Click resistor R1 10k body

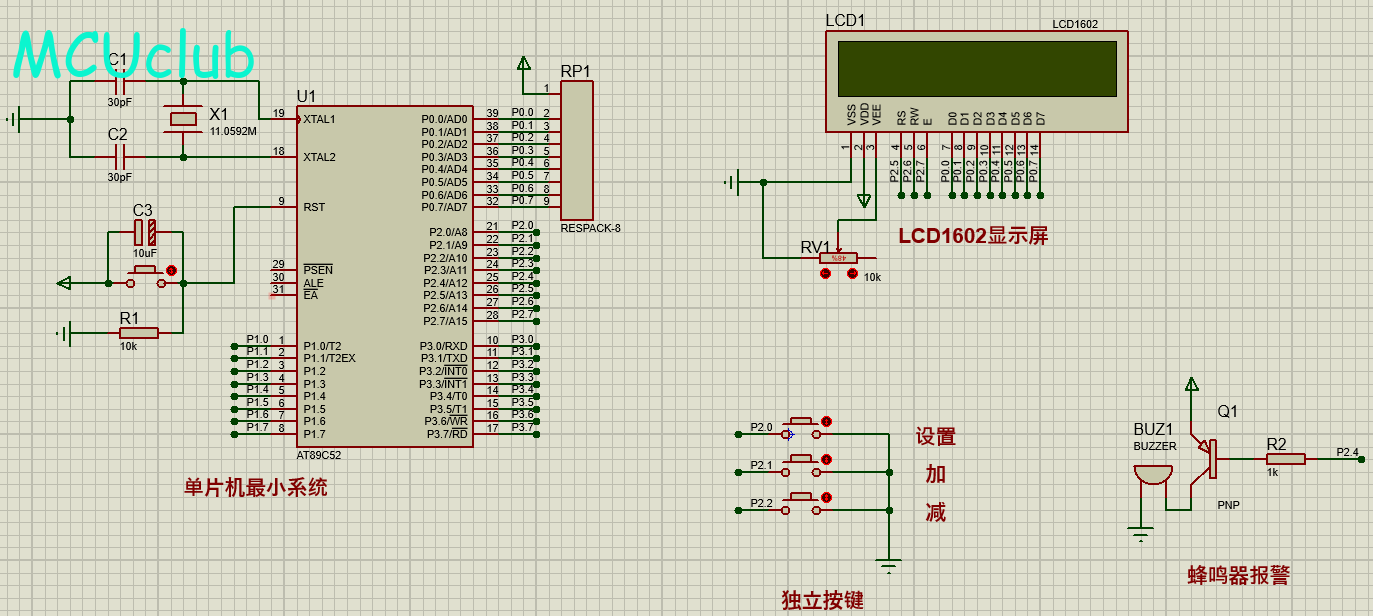click(138, 333)
